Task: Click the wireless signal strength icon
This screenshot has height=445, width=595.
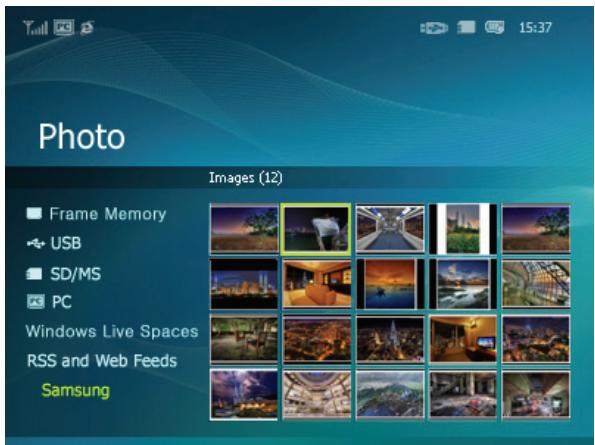Action: 35,27
